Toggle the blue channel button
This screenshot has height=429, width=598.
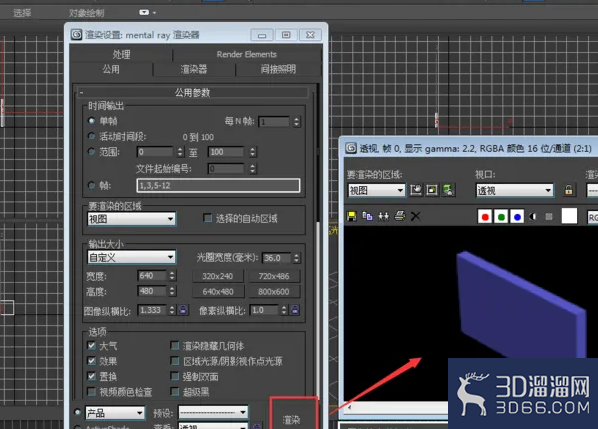517,217
